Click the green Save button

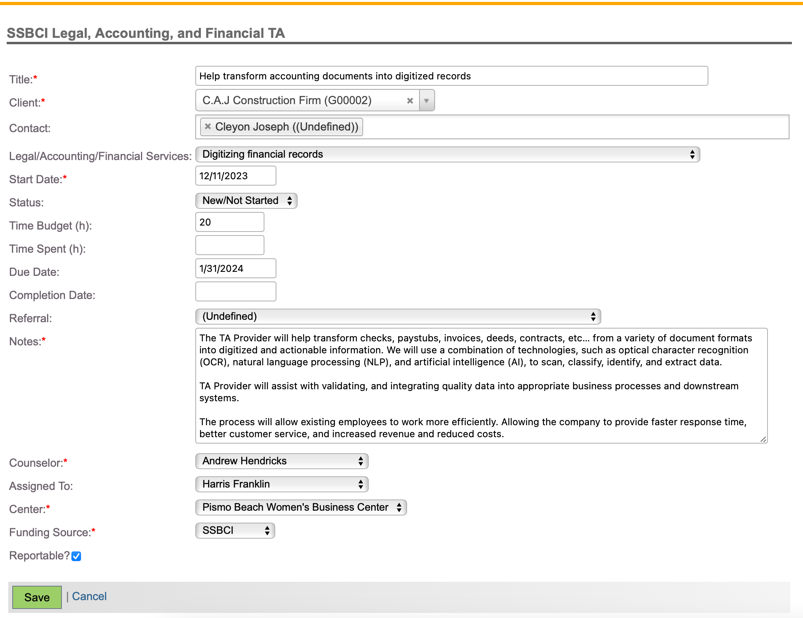point(37,597)
